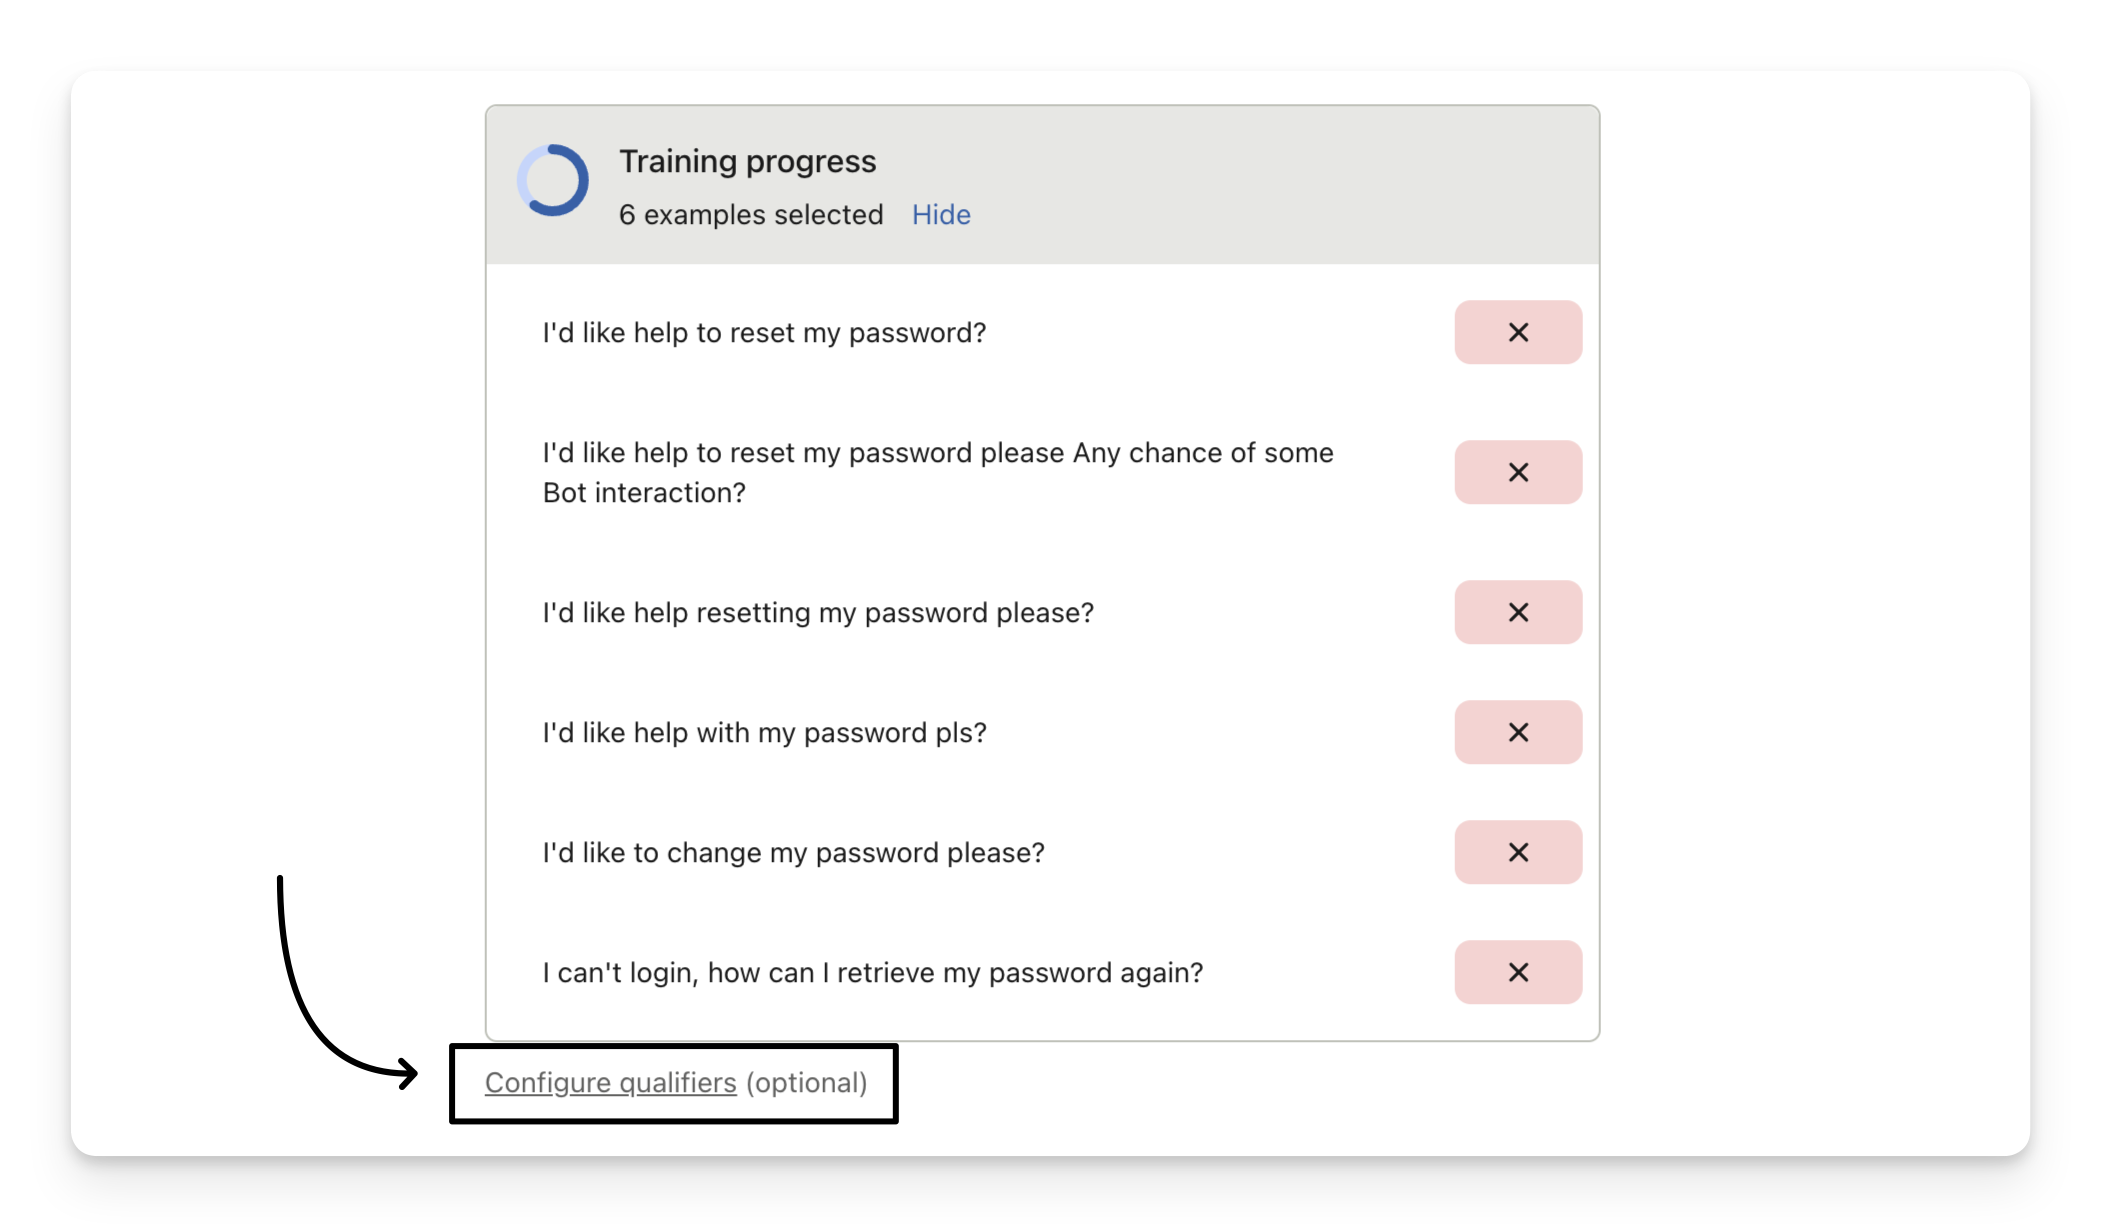Click the X beside "help with my password pls"
This screenshot has width=2101, height=1227.
(1517, 732)
